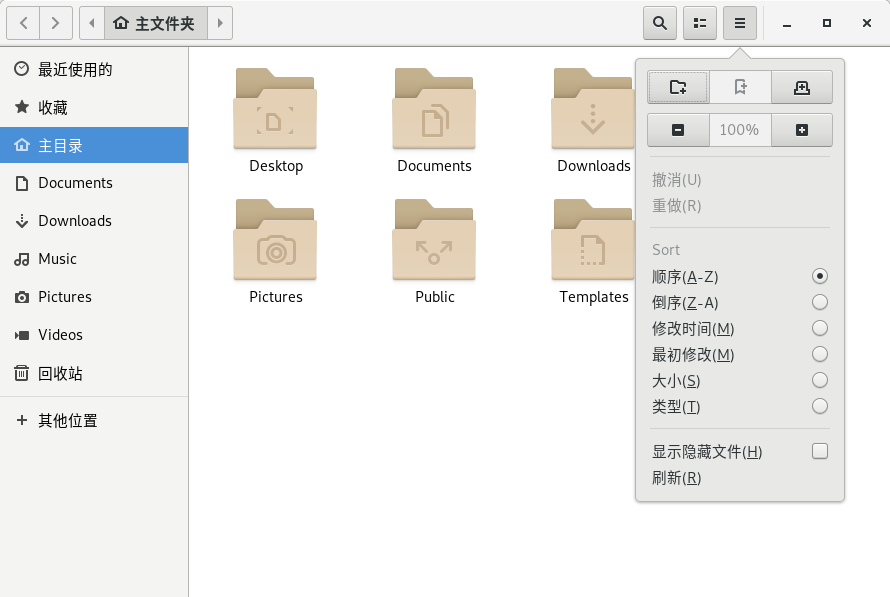Click the new folder icon button
Screen dimensions: 890x597
678,87
